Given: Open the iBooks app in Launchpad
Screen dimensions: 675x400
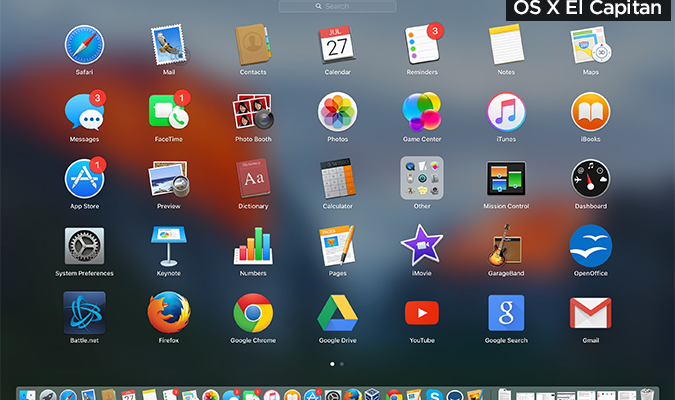Looking at the screenshot, I should [591, 112].
